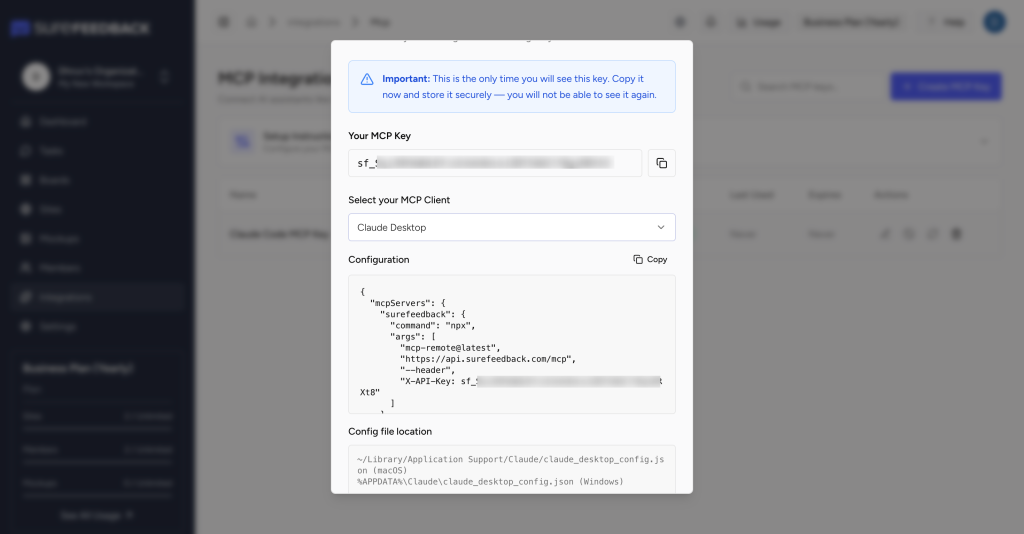Click the Config file location heading
Image resolution: width=1024 pixels, height=534 pixels.
coord(390,432)
